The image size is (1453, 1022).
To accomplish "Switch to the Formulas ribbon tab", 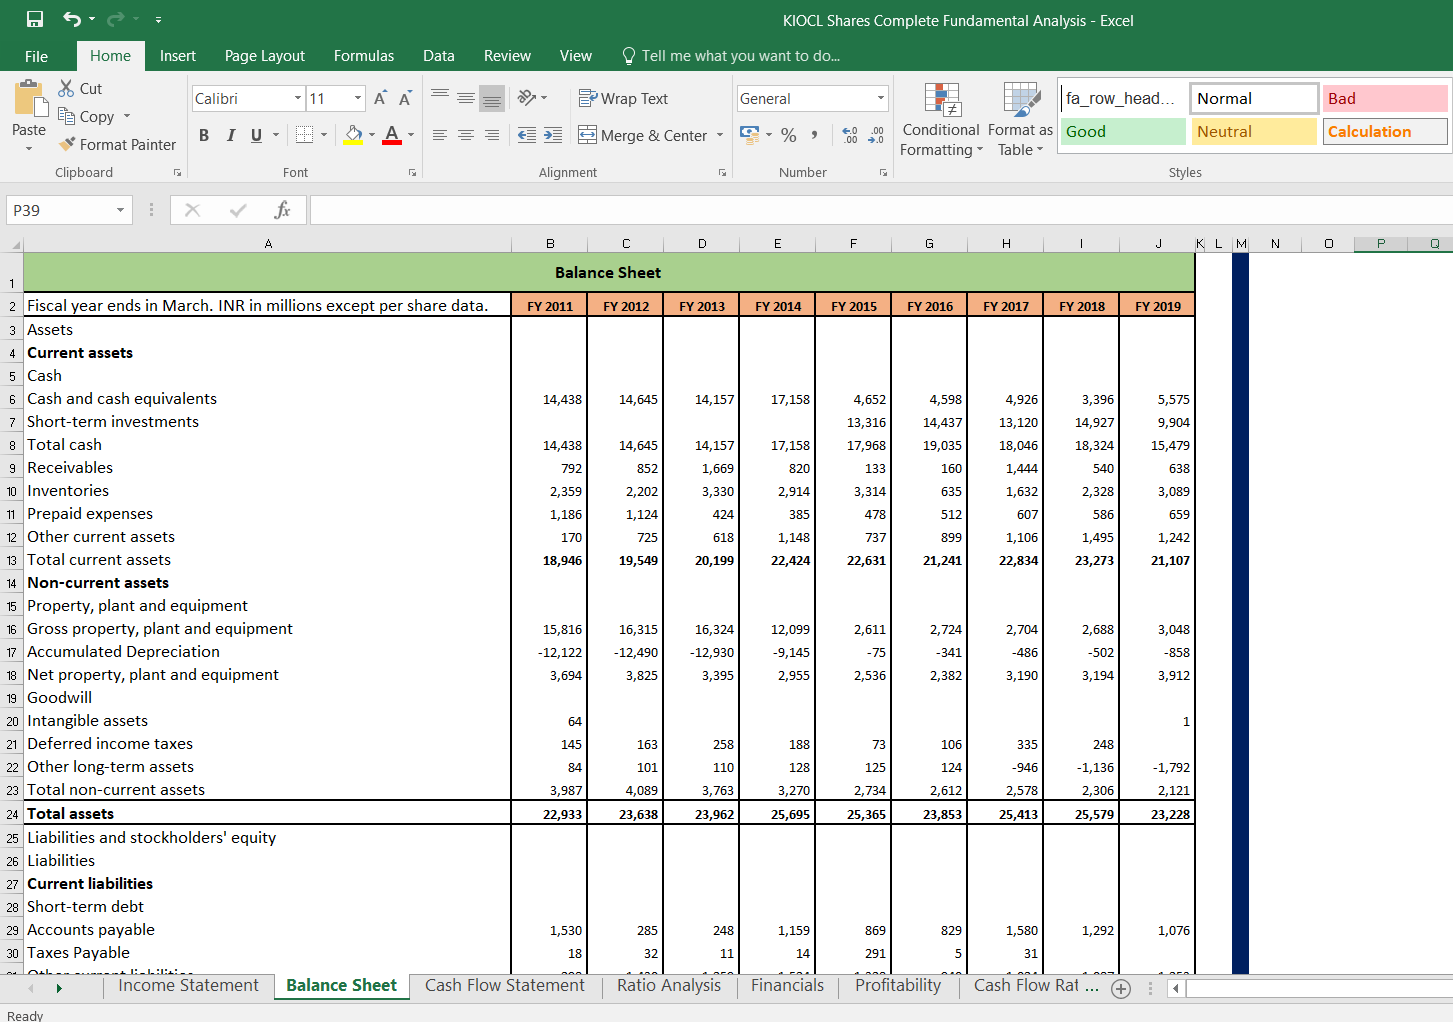I will click(364, 56).
